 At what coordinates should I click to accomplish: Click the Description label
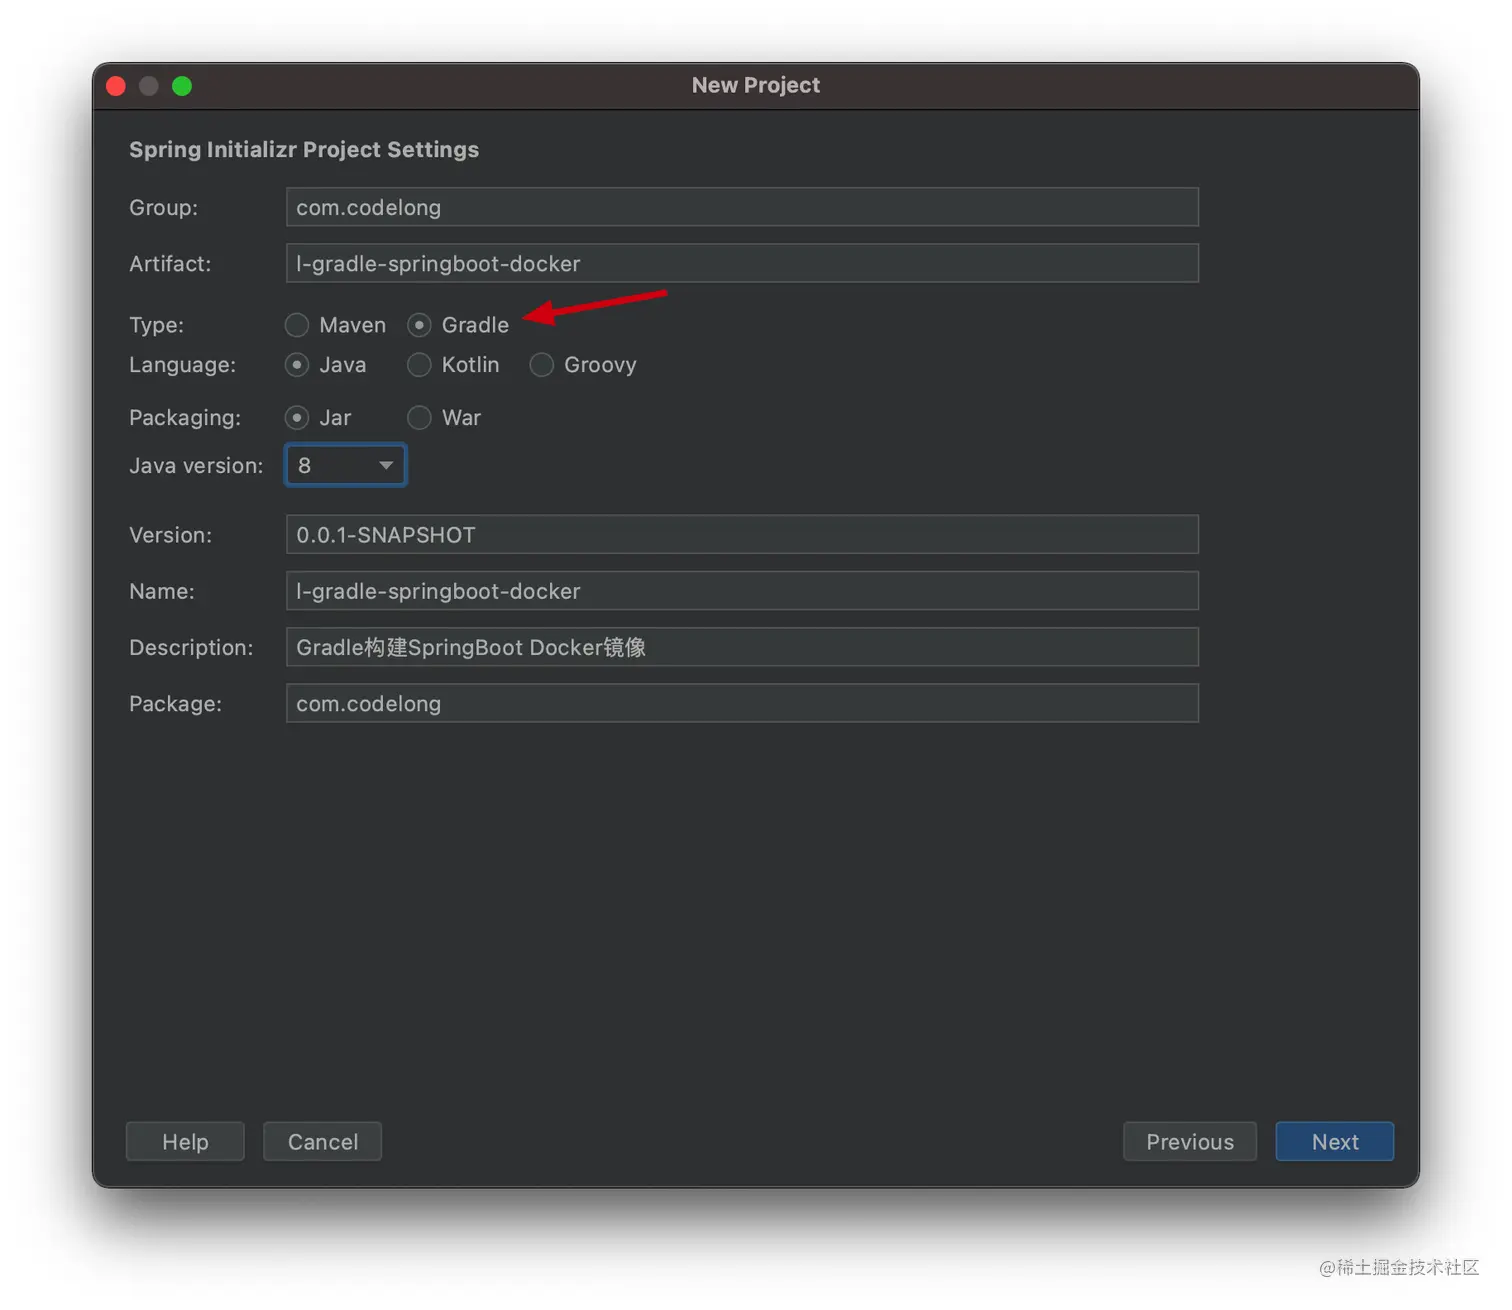191,647
